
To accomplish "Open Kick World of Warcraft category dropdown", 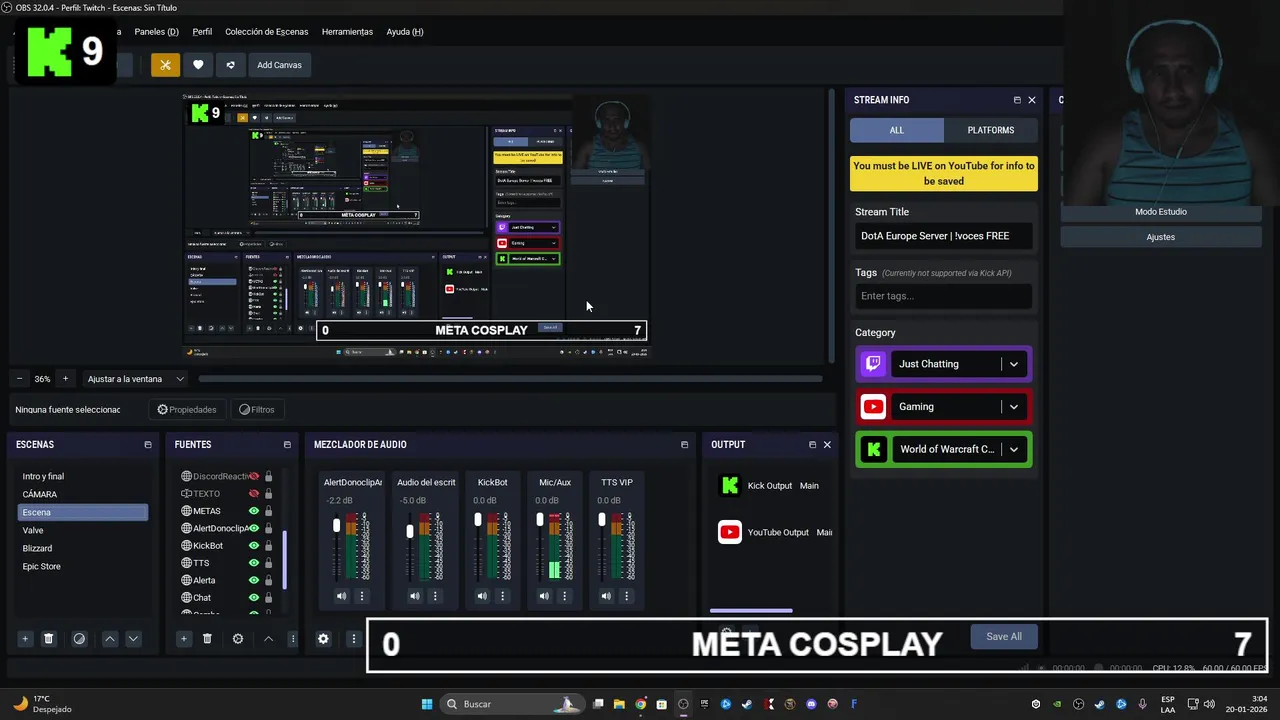I will [1013, 449].
